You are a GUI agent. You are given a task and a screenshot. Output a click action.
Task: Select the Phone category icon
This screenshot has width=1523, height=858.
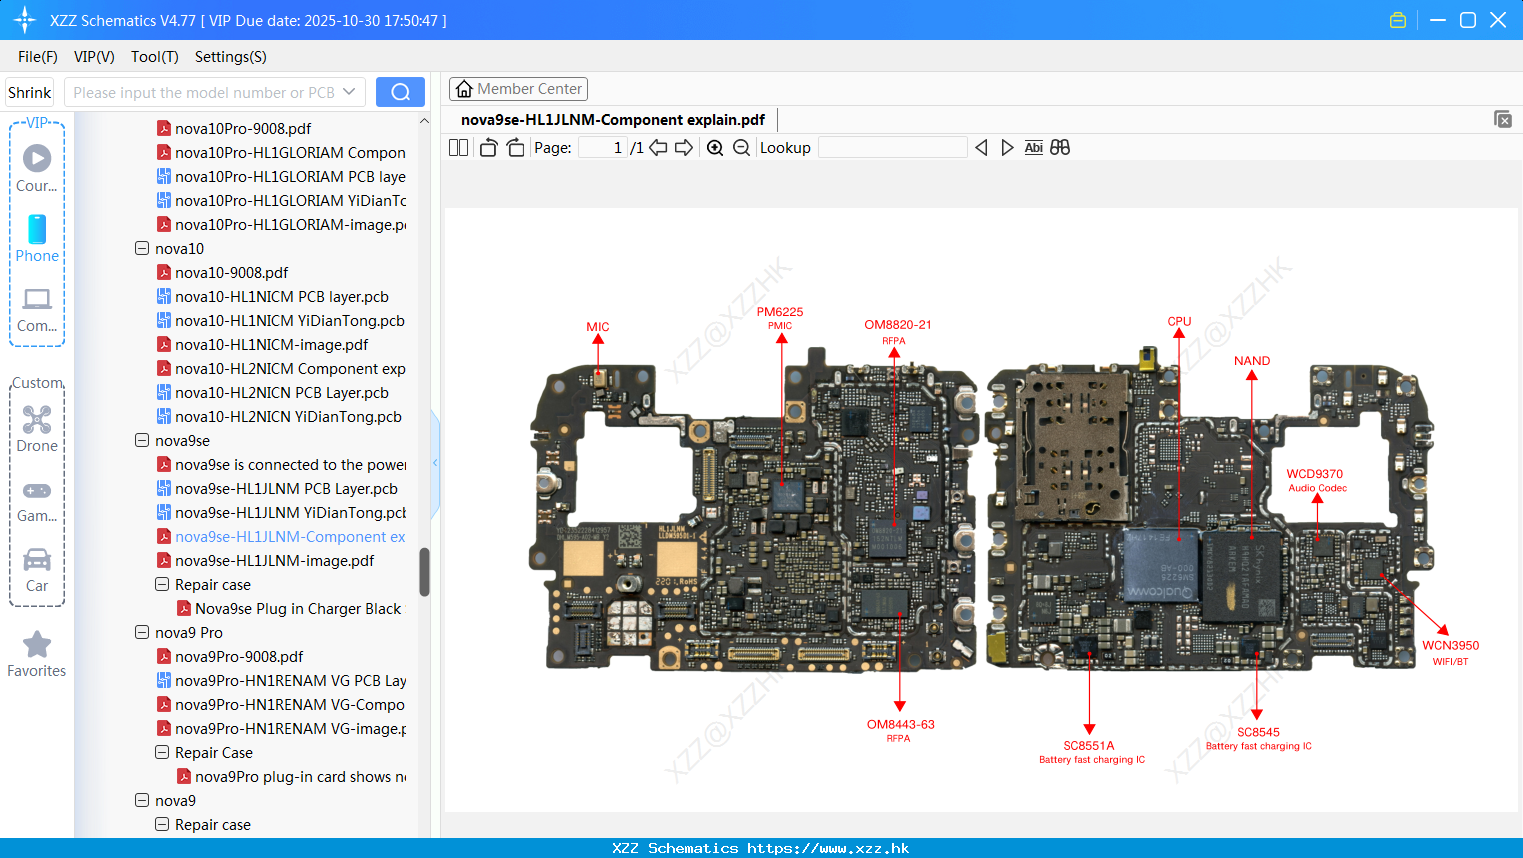pyautogui.click(x=37, y=238)
